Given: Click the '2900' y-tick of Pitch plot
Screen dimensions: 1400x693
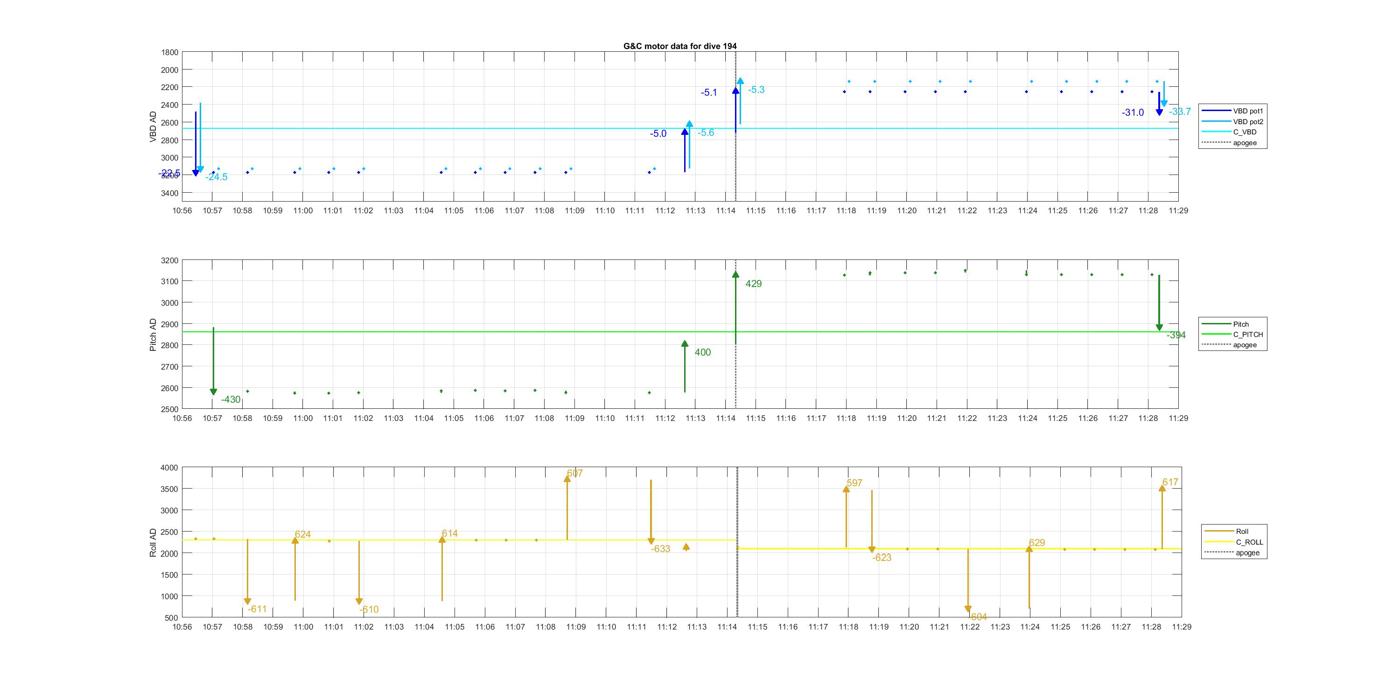Looking at the screenshot, I should coord(170,324).
